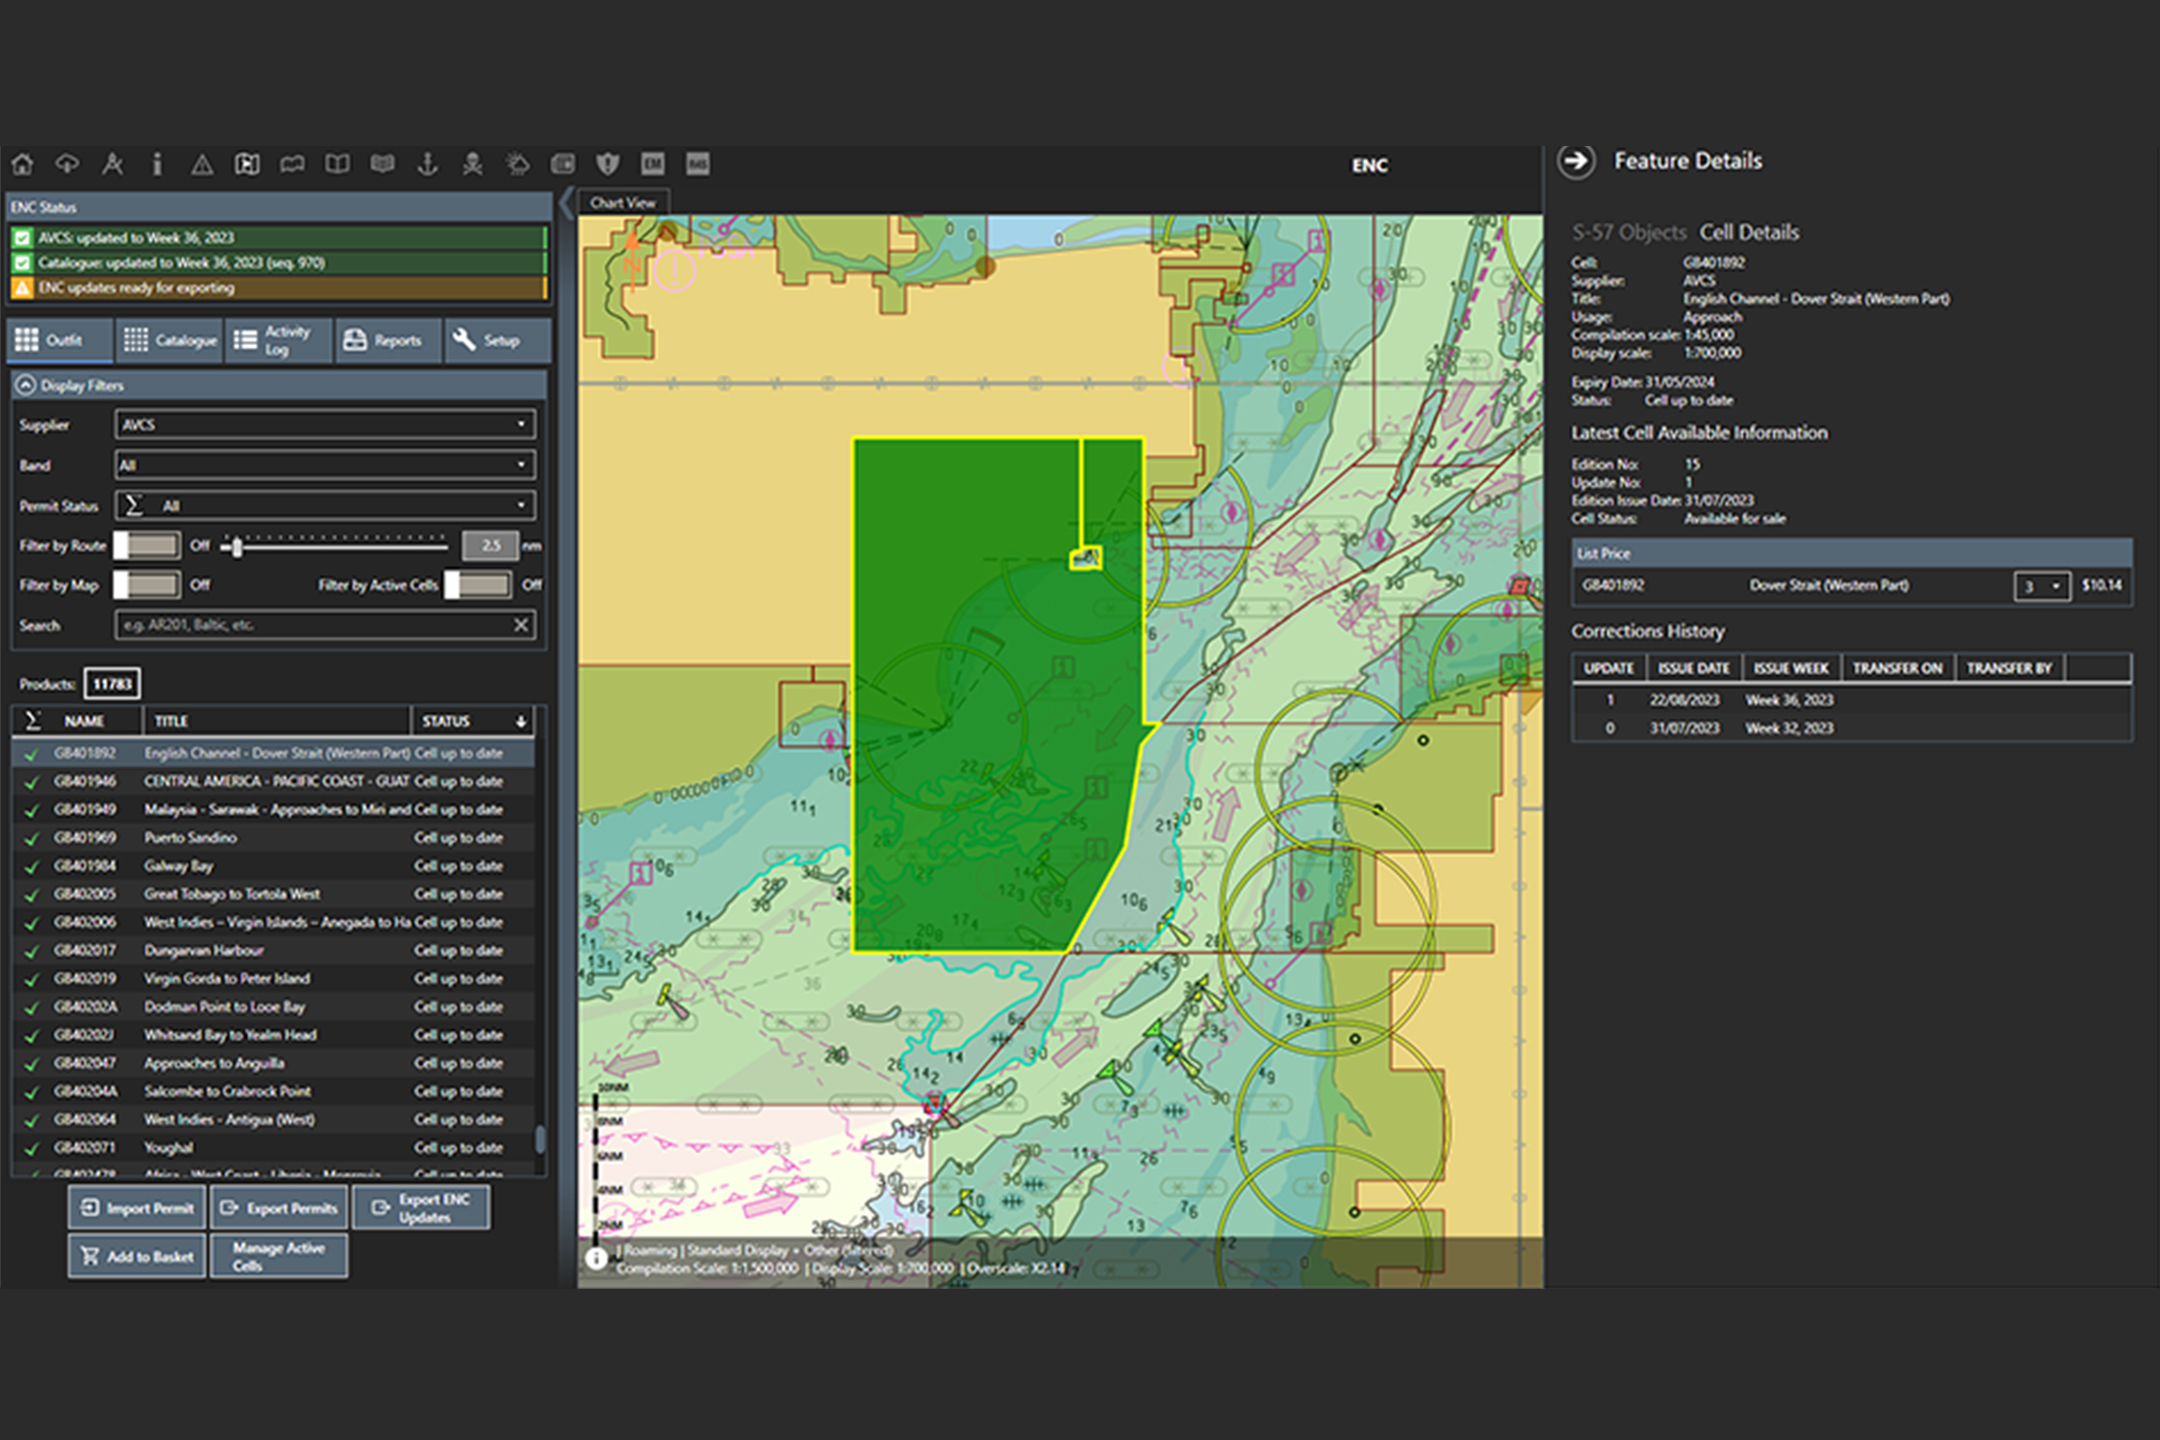Viewport: 2160px width, 1440px height.
Task: Click the folded chart map icon
Action: coord(292,164)
